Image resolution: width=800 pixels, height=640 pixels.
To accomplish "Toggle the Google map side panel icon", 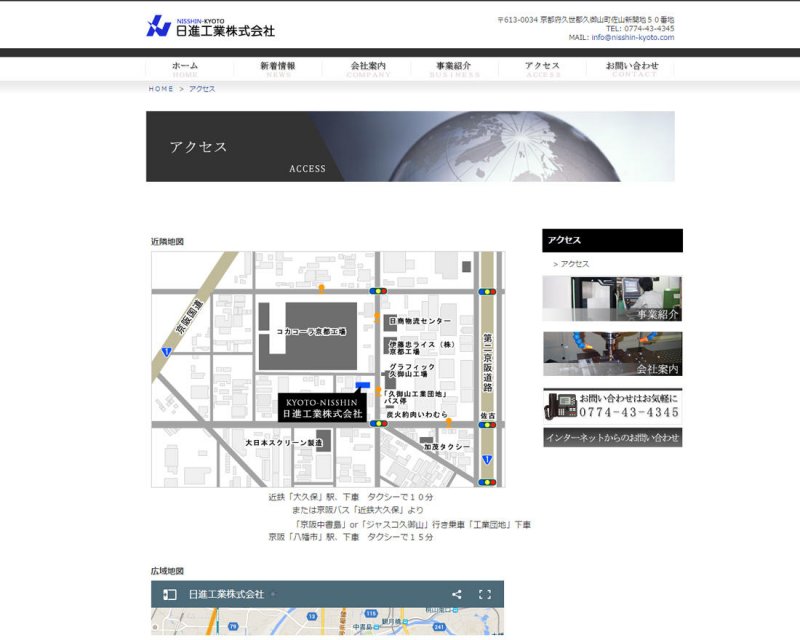I will (x=169, y=594).
